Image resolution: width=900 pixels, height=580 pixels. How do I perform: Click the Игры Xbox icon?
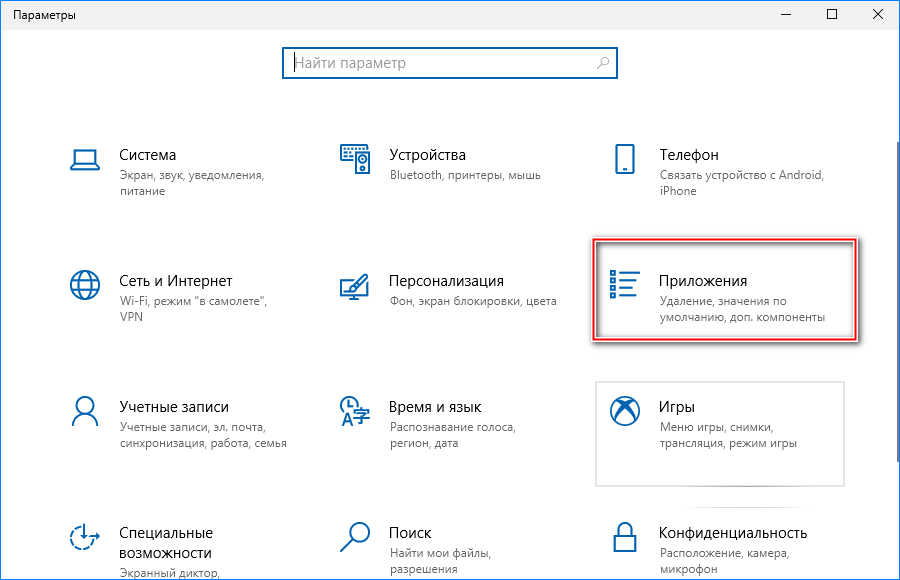[x=625, y=410]
